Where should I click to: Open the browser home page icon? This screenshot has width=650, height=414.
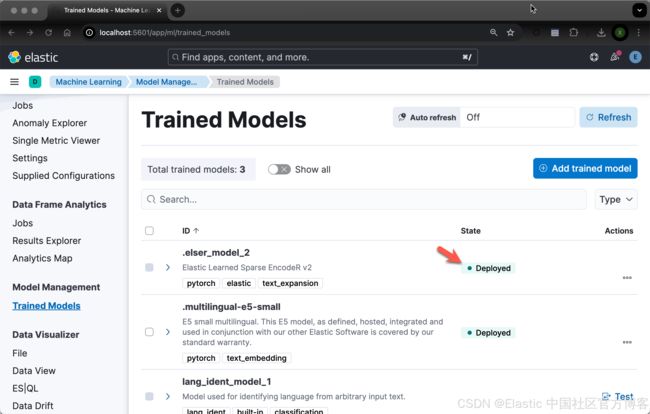pyautogui.click(x=67, y=33)
